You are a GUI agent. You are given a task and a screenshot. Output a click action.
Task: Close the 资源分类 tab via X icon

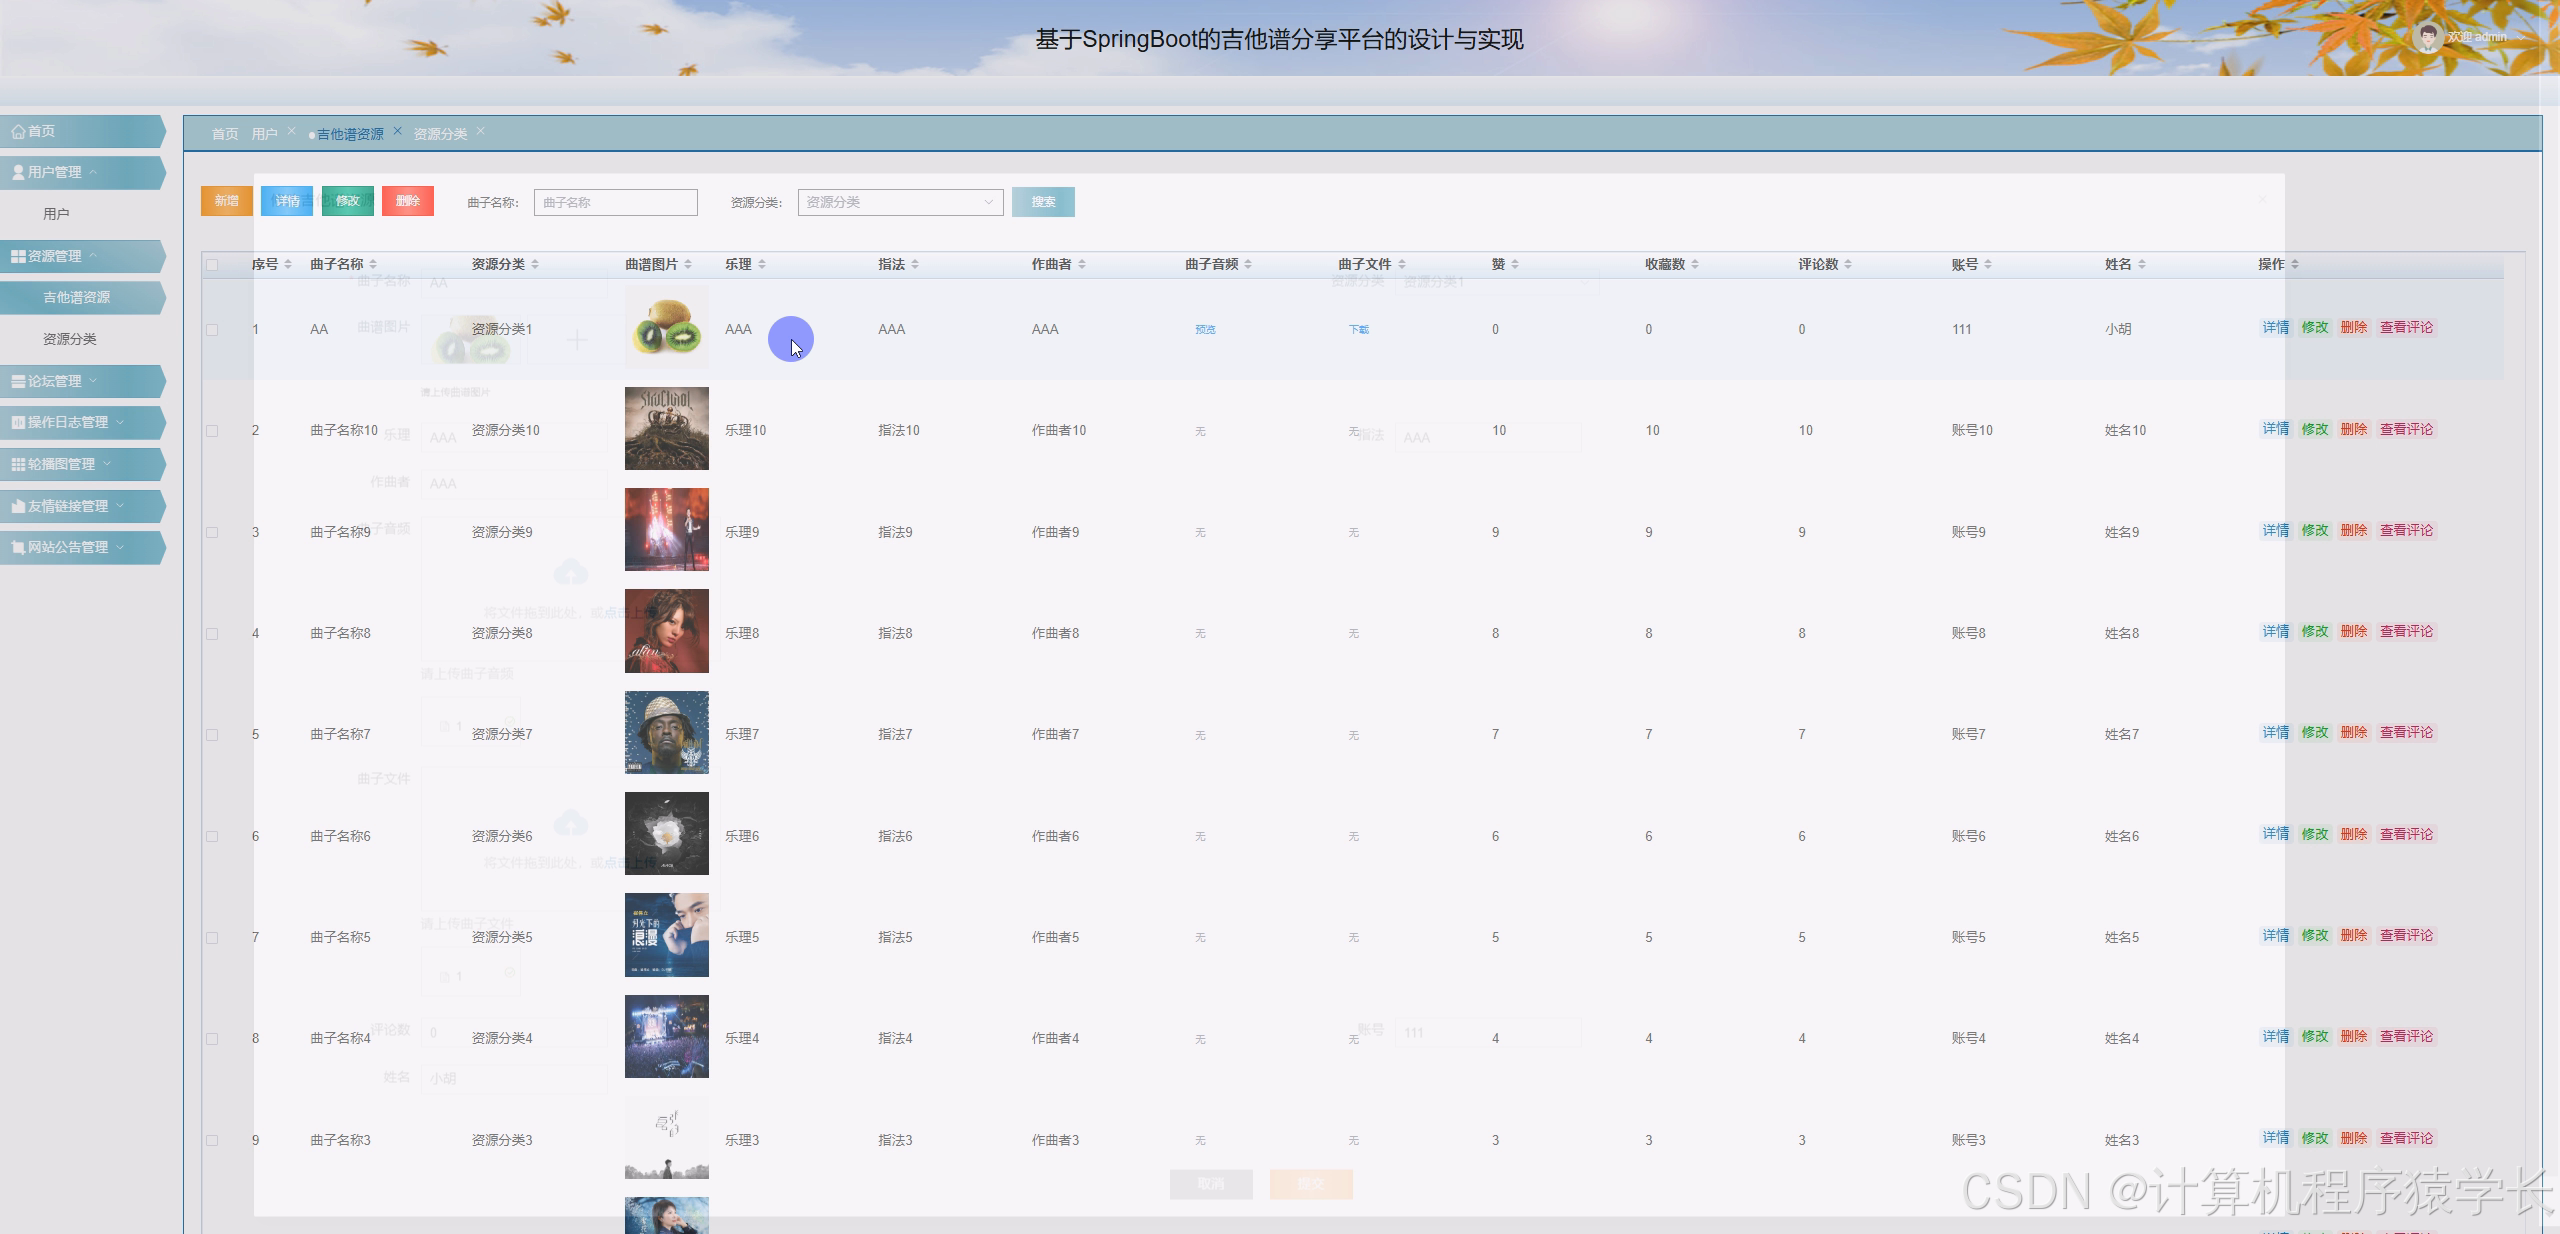click(480, 131)
